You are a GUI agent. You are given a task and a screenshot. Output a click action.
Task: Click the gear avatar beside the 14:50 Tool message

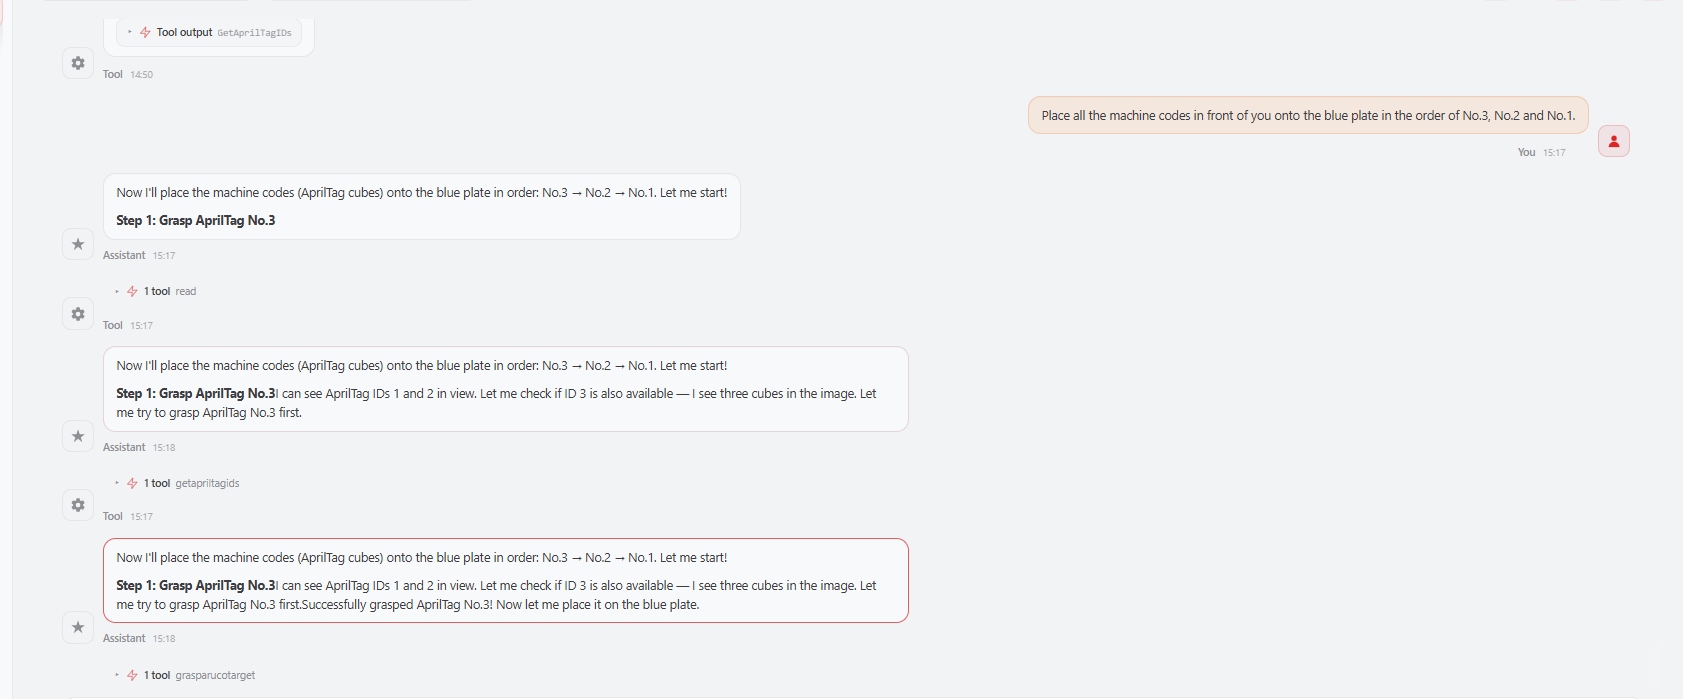pyautogui.click(x=78, y=63)
